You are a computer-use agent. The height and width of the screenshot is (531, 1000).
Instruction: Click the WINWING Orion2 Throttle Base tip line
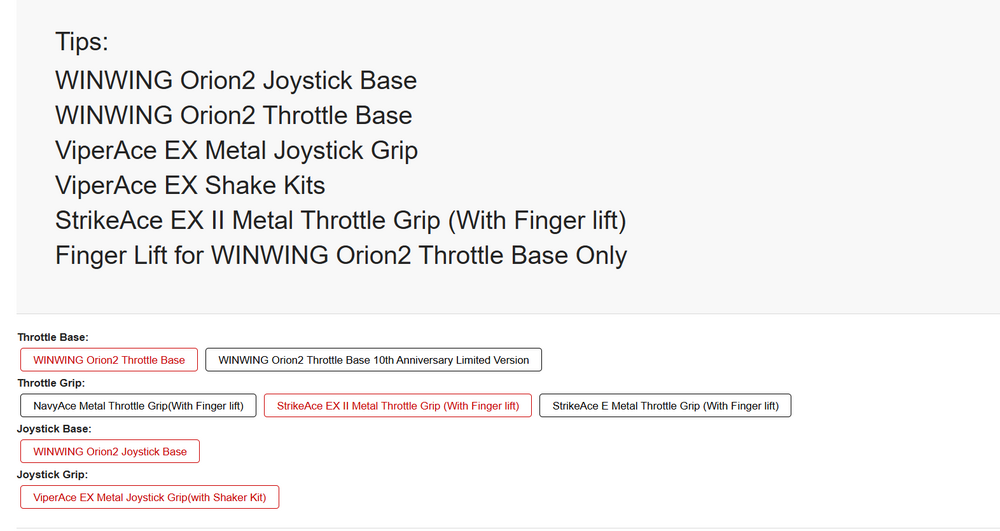[233, 115]
